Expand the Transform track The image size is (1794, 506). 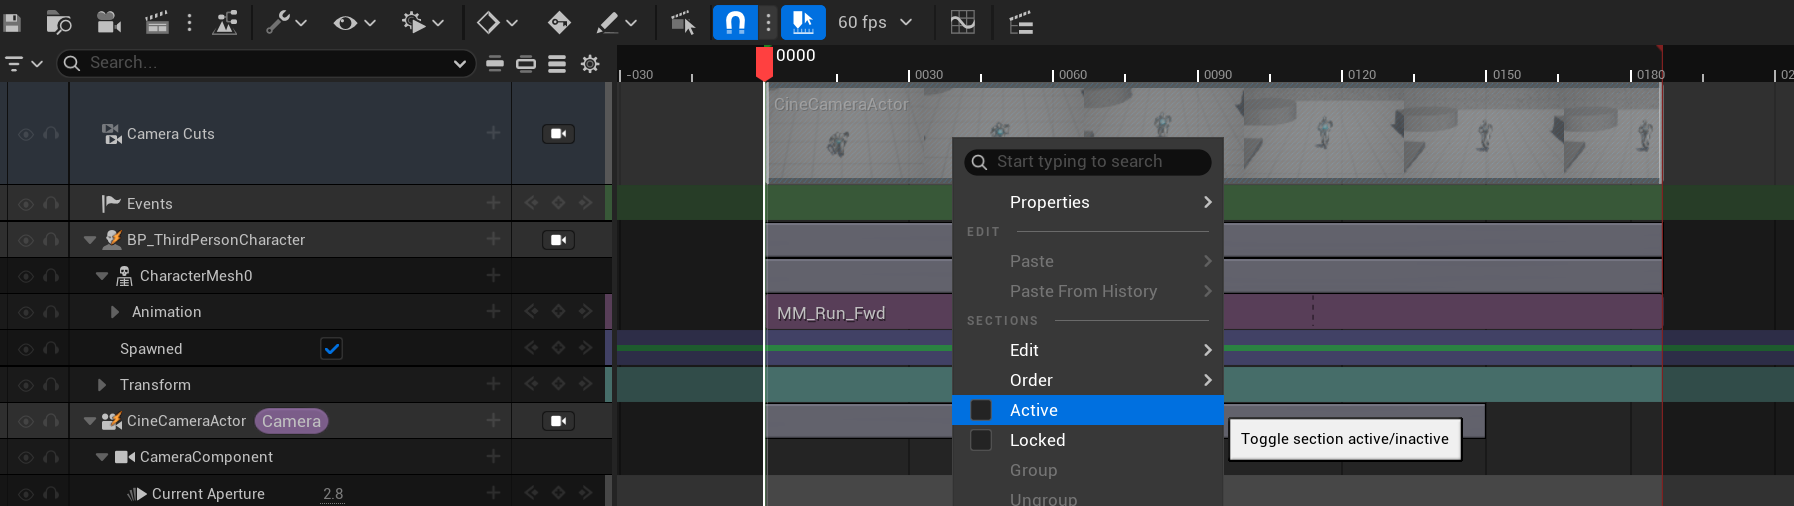[102, 385]
